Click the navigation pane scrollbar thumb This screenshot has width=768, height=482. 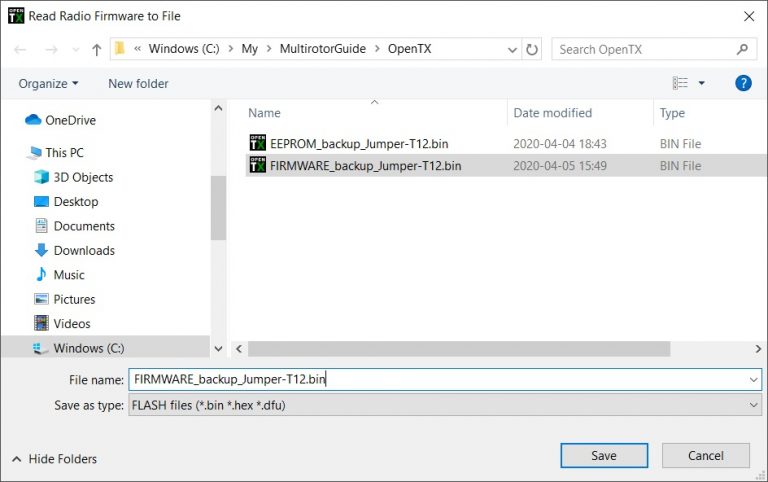pyautogui.click(x=218, y=208)
